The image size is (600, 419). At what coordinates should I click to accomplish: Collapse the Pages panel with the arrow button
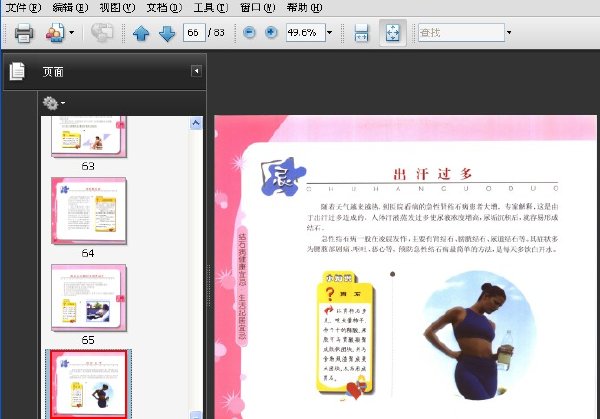[x=196, y=71]
